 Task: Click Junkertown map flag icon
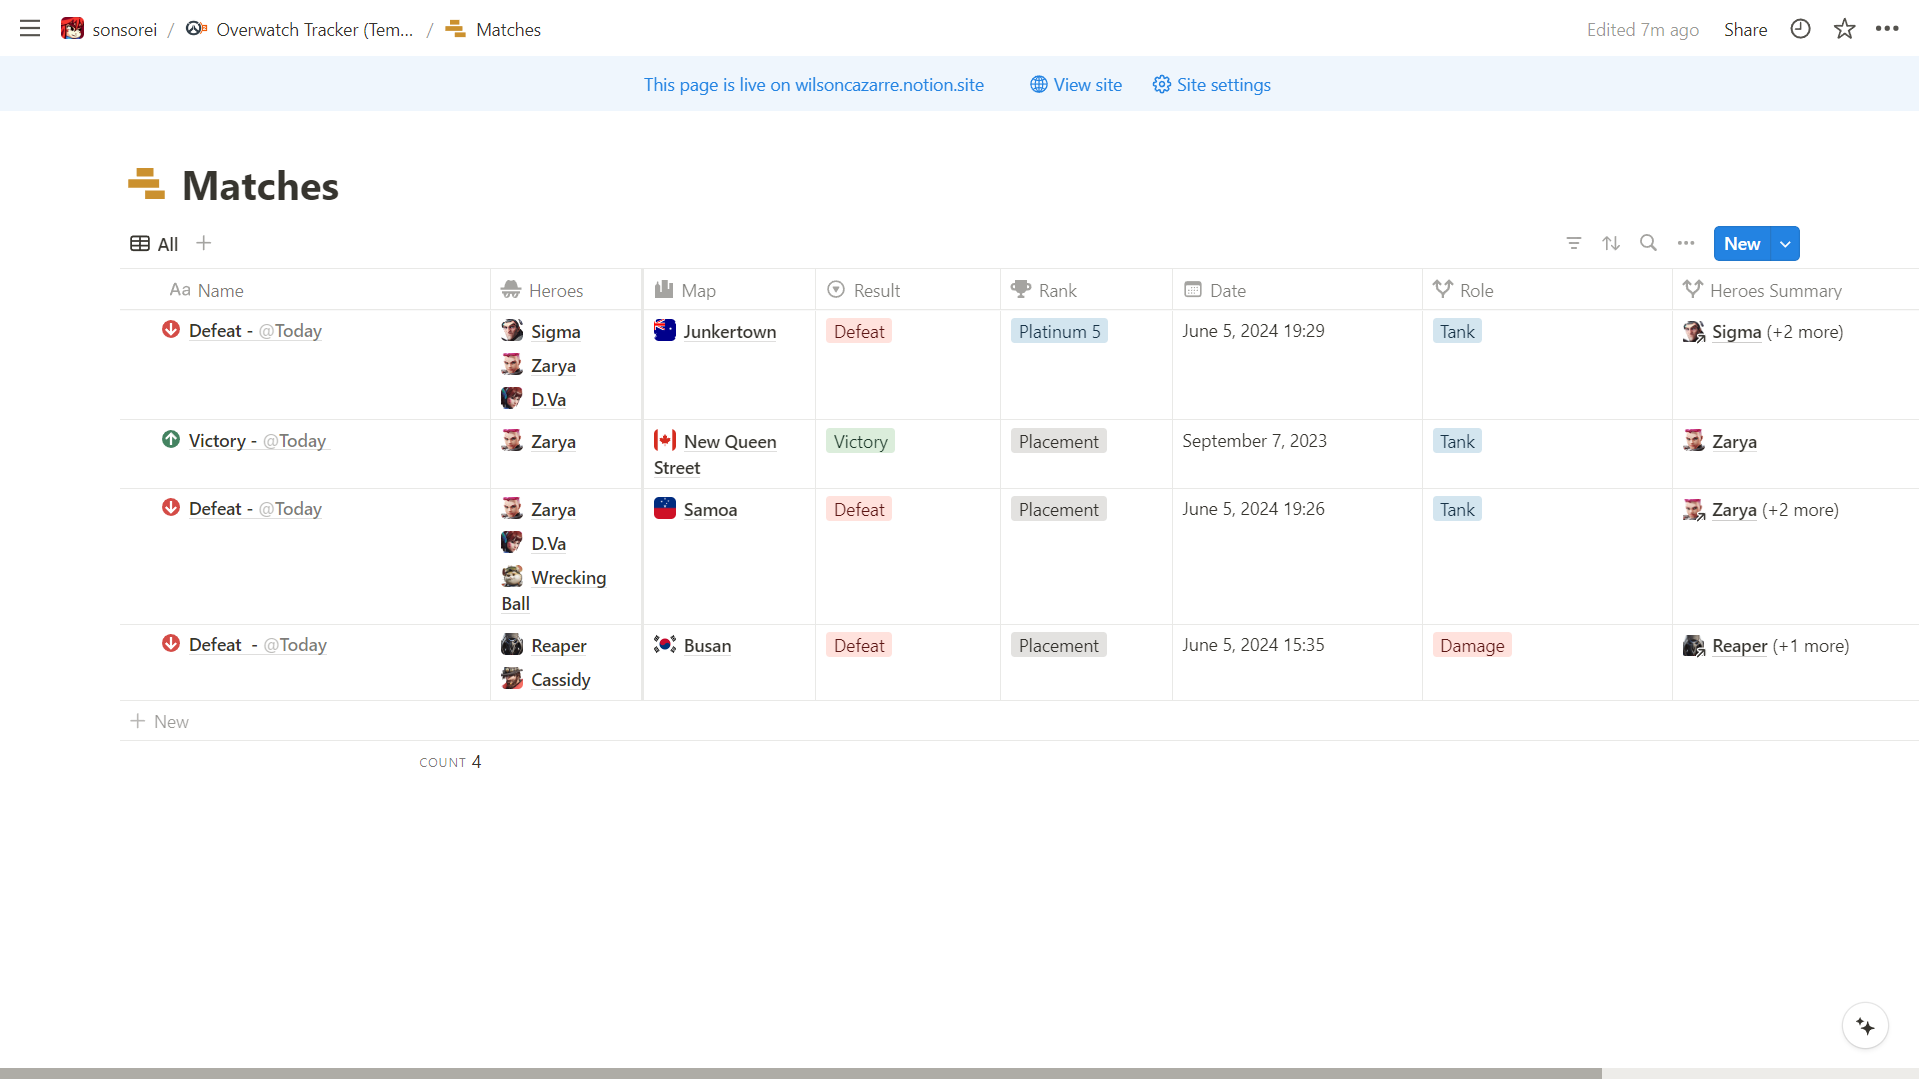665,331
